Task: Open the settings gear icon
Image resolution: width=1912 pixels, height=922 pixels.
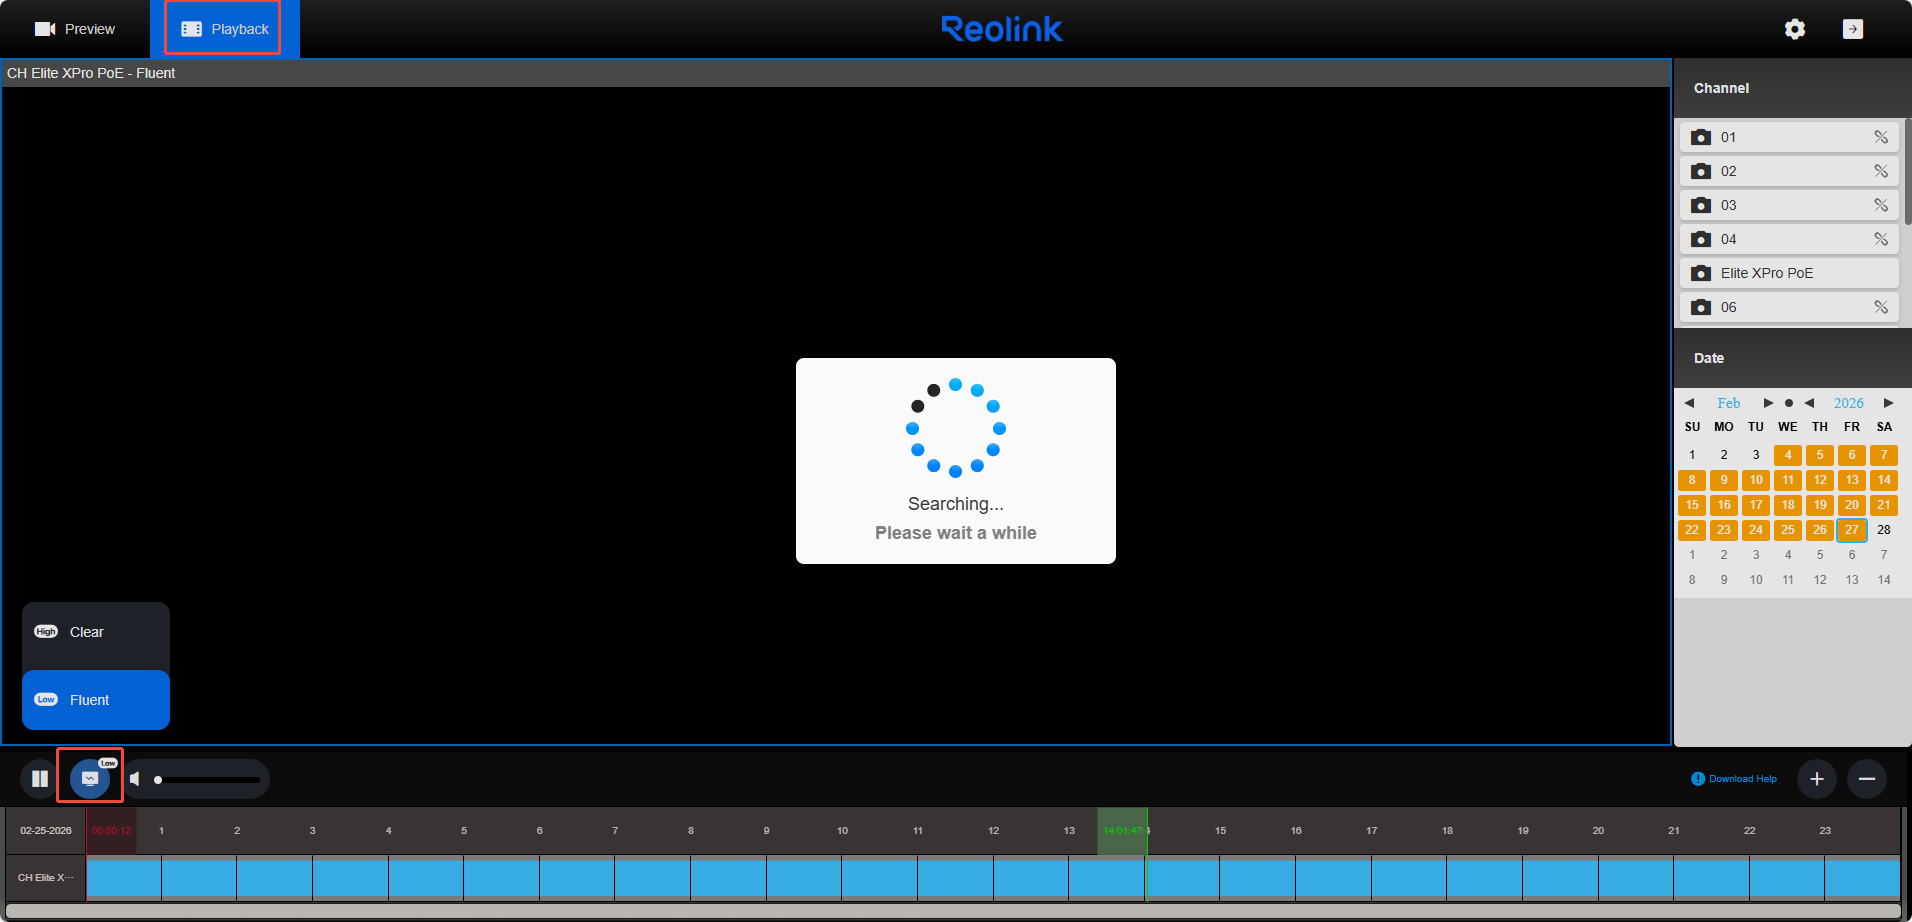Action: (1795, 29)
